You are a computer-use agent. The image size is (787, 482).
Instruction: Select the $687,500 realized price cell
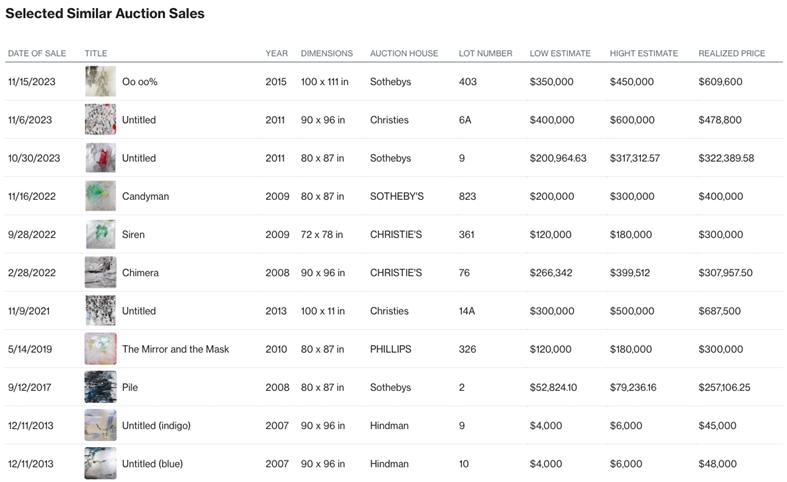pos(719,311)
